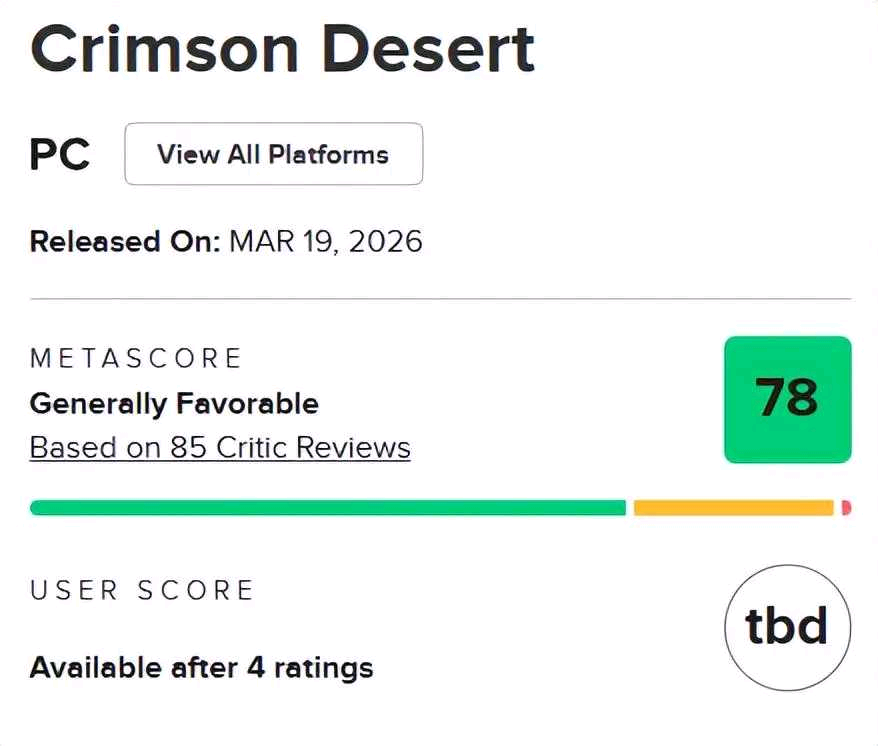
Task: Click the number 85 in the critic link
Action: point(187,447)
